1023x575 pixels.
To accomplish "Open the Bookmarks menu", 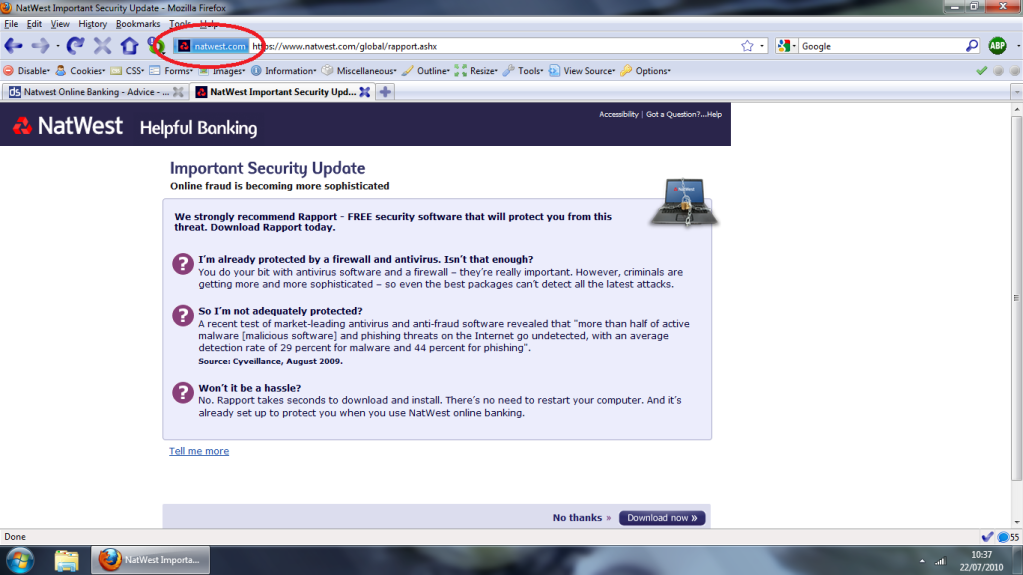I will click(138, 24).
